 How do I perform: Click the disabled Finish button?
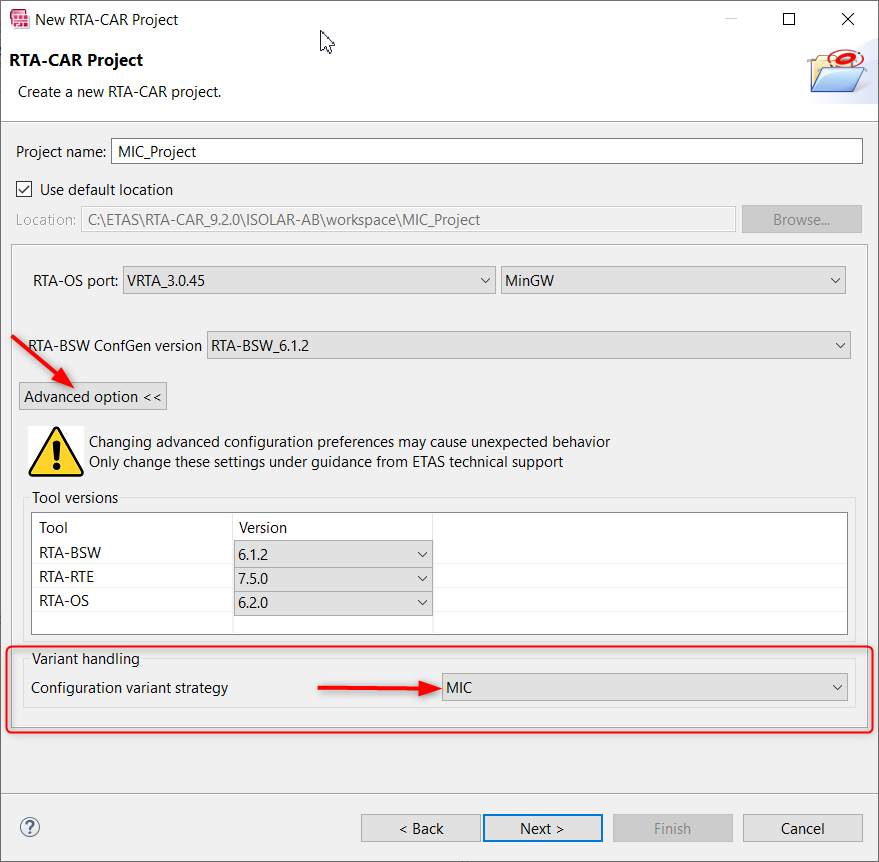click(673, 828)
